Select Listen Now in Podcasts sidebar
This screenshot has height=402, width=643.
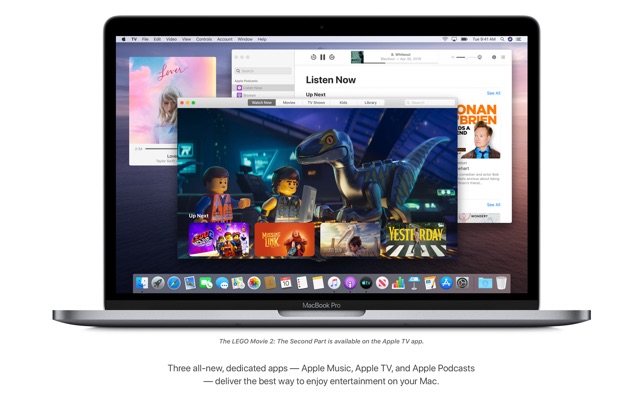coord(264,88)
